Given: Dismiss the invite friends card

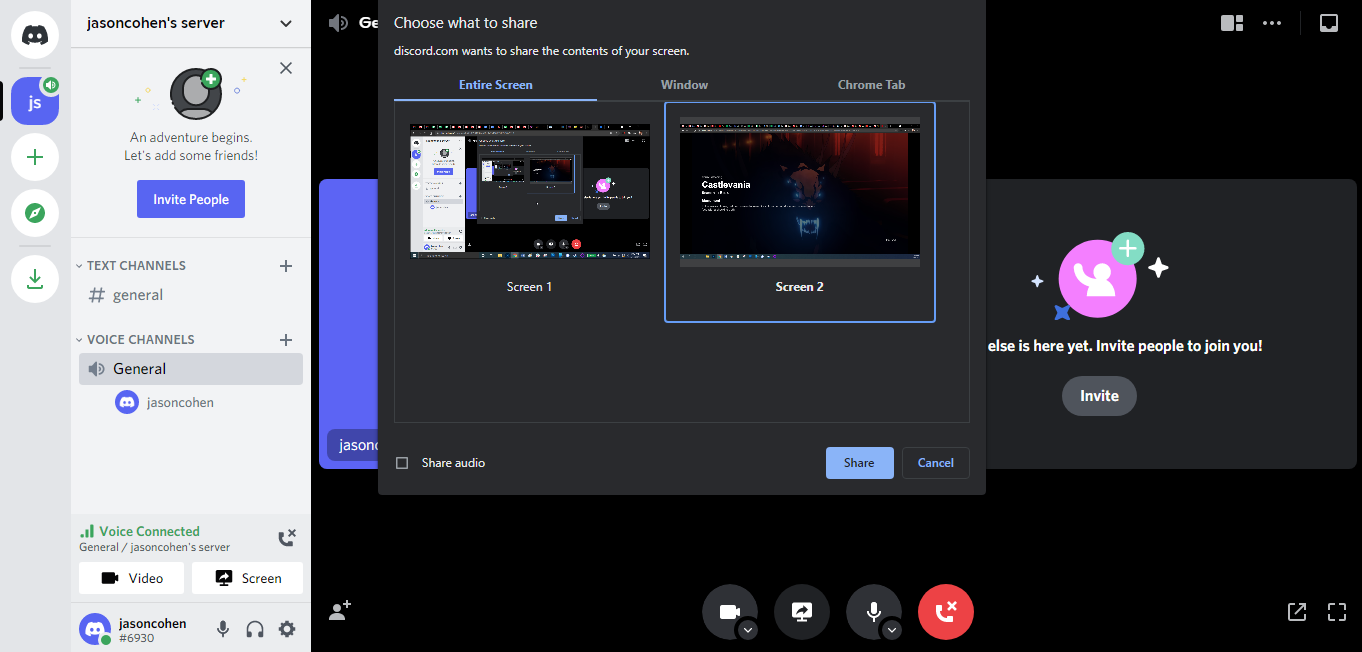Looking at the screenshot, I should pos(286,68).
